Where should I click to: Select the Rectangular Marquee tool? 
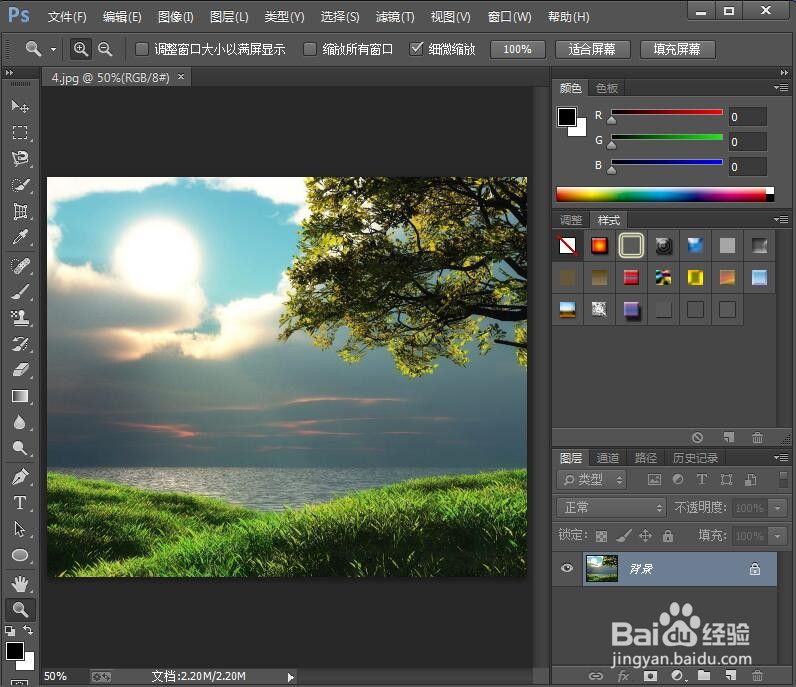(x=20, y=132)
